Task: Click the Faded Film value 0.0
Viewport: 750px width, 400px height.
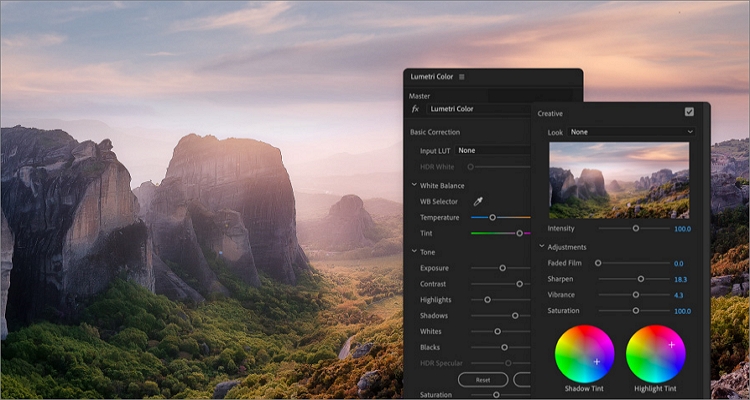Action: pos(678,263)
